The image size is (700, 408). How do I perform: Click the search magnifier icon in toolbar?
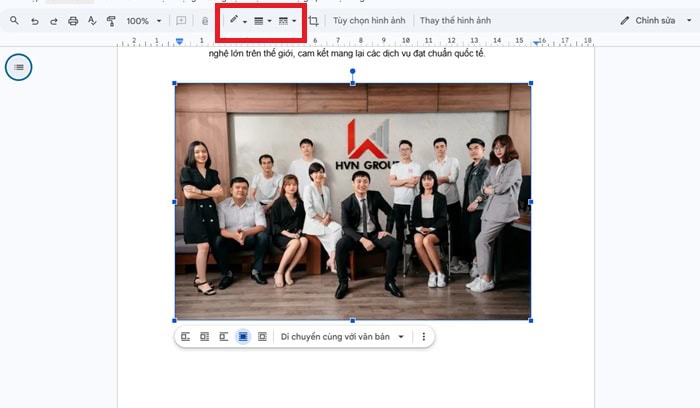pos(14,21)
